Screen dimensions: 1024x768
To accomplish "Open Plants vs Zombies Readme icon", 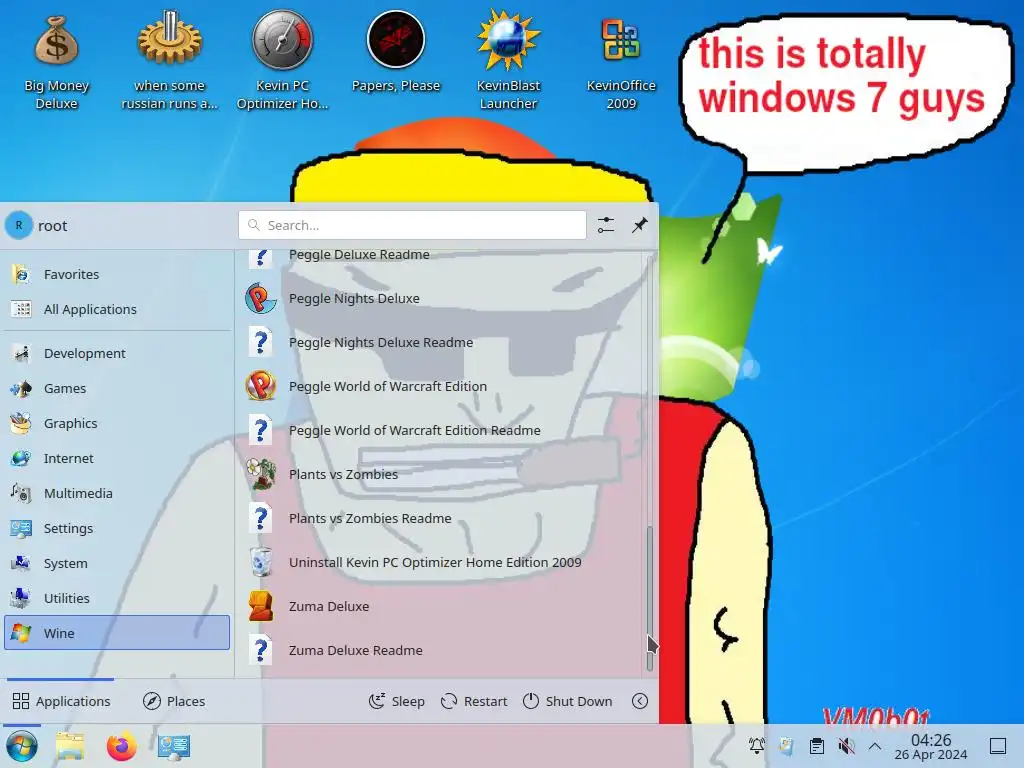I will pyautogui.click(x=261, y=519).
